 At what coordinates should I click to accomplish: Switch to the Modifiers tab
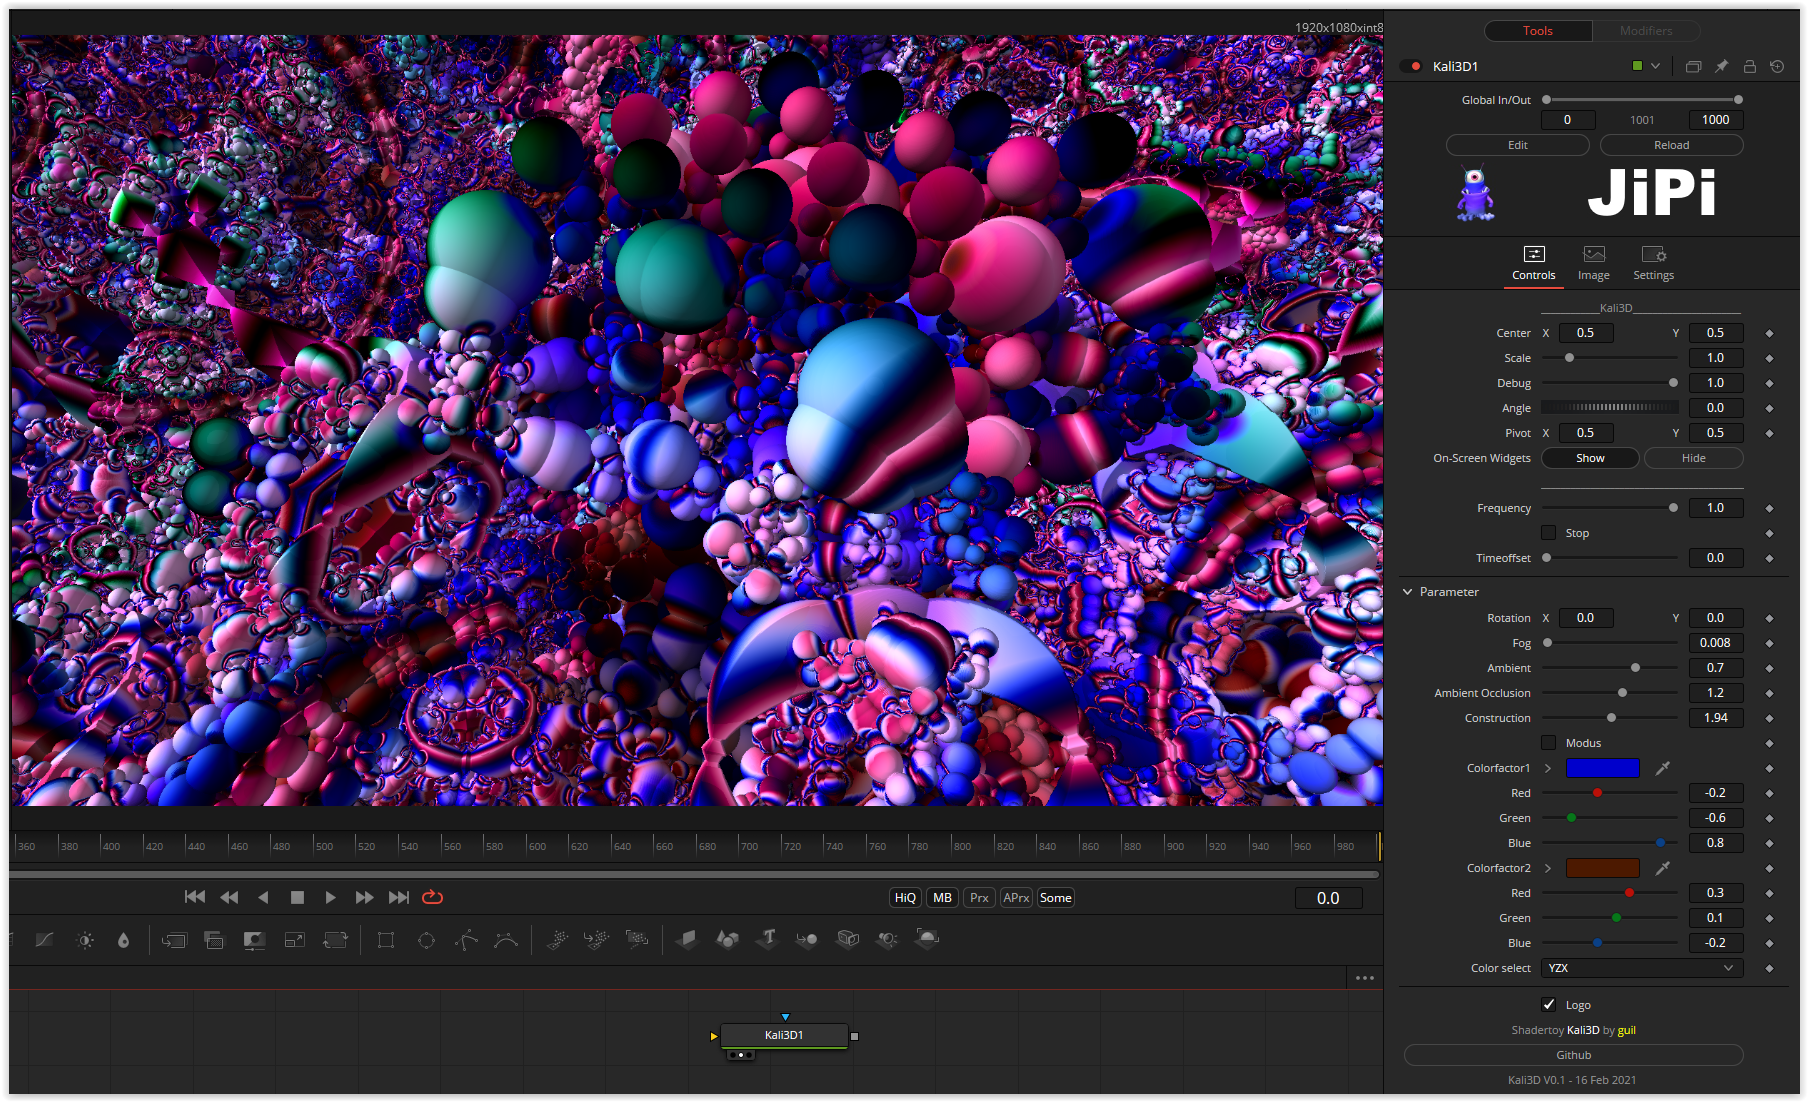pos(1646,31)
